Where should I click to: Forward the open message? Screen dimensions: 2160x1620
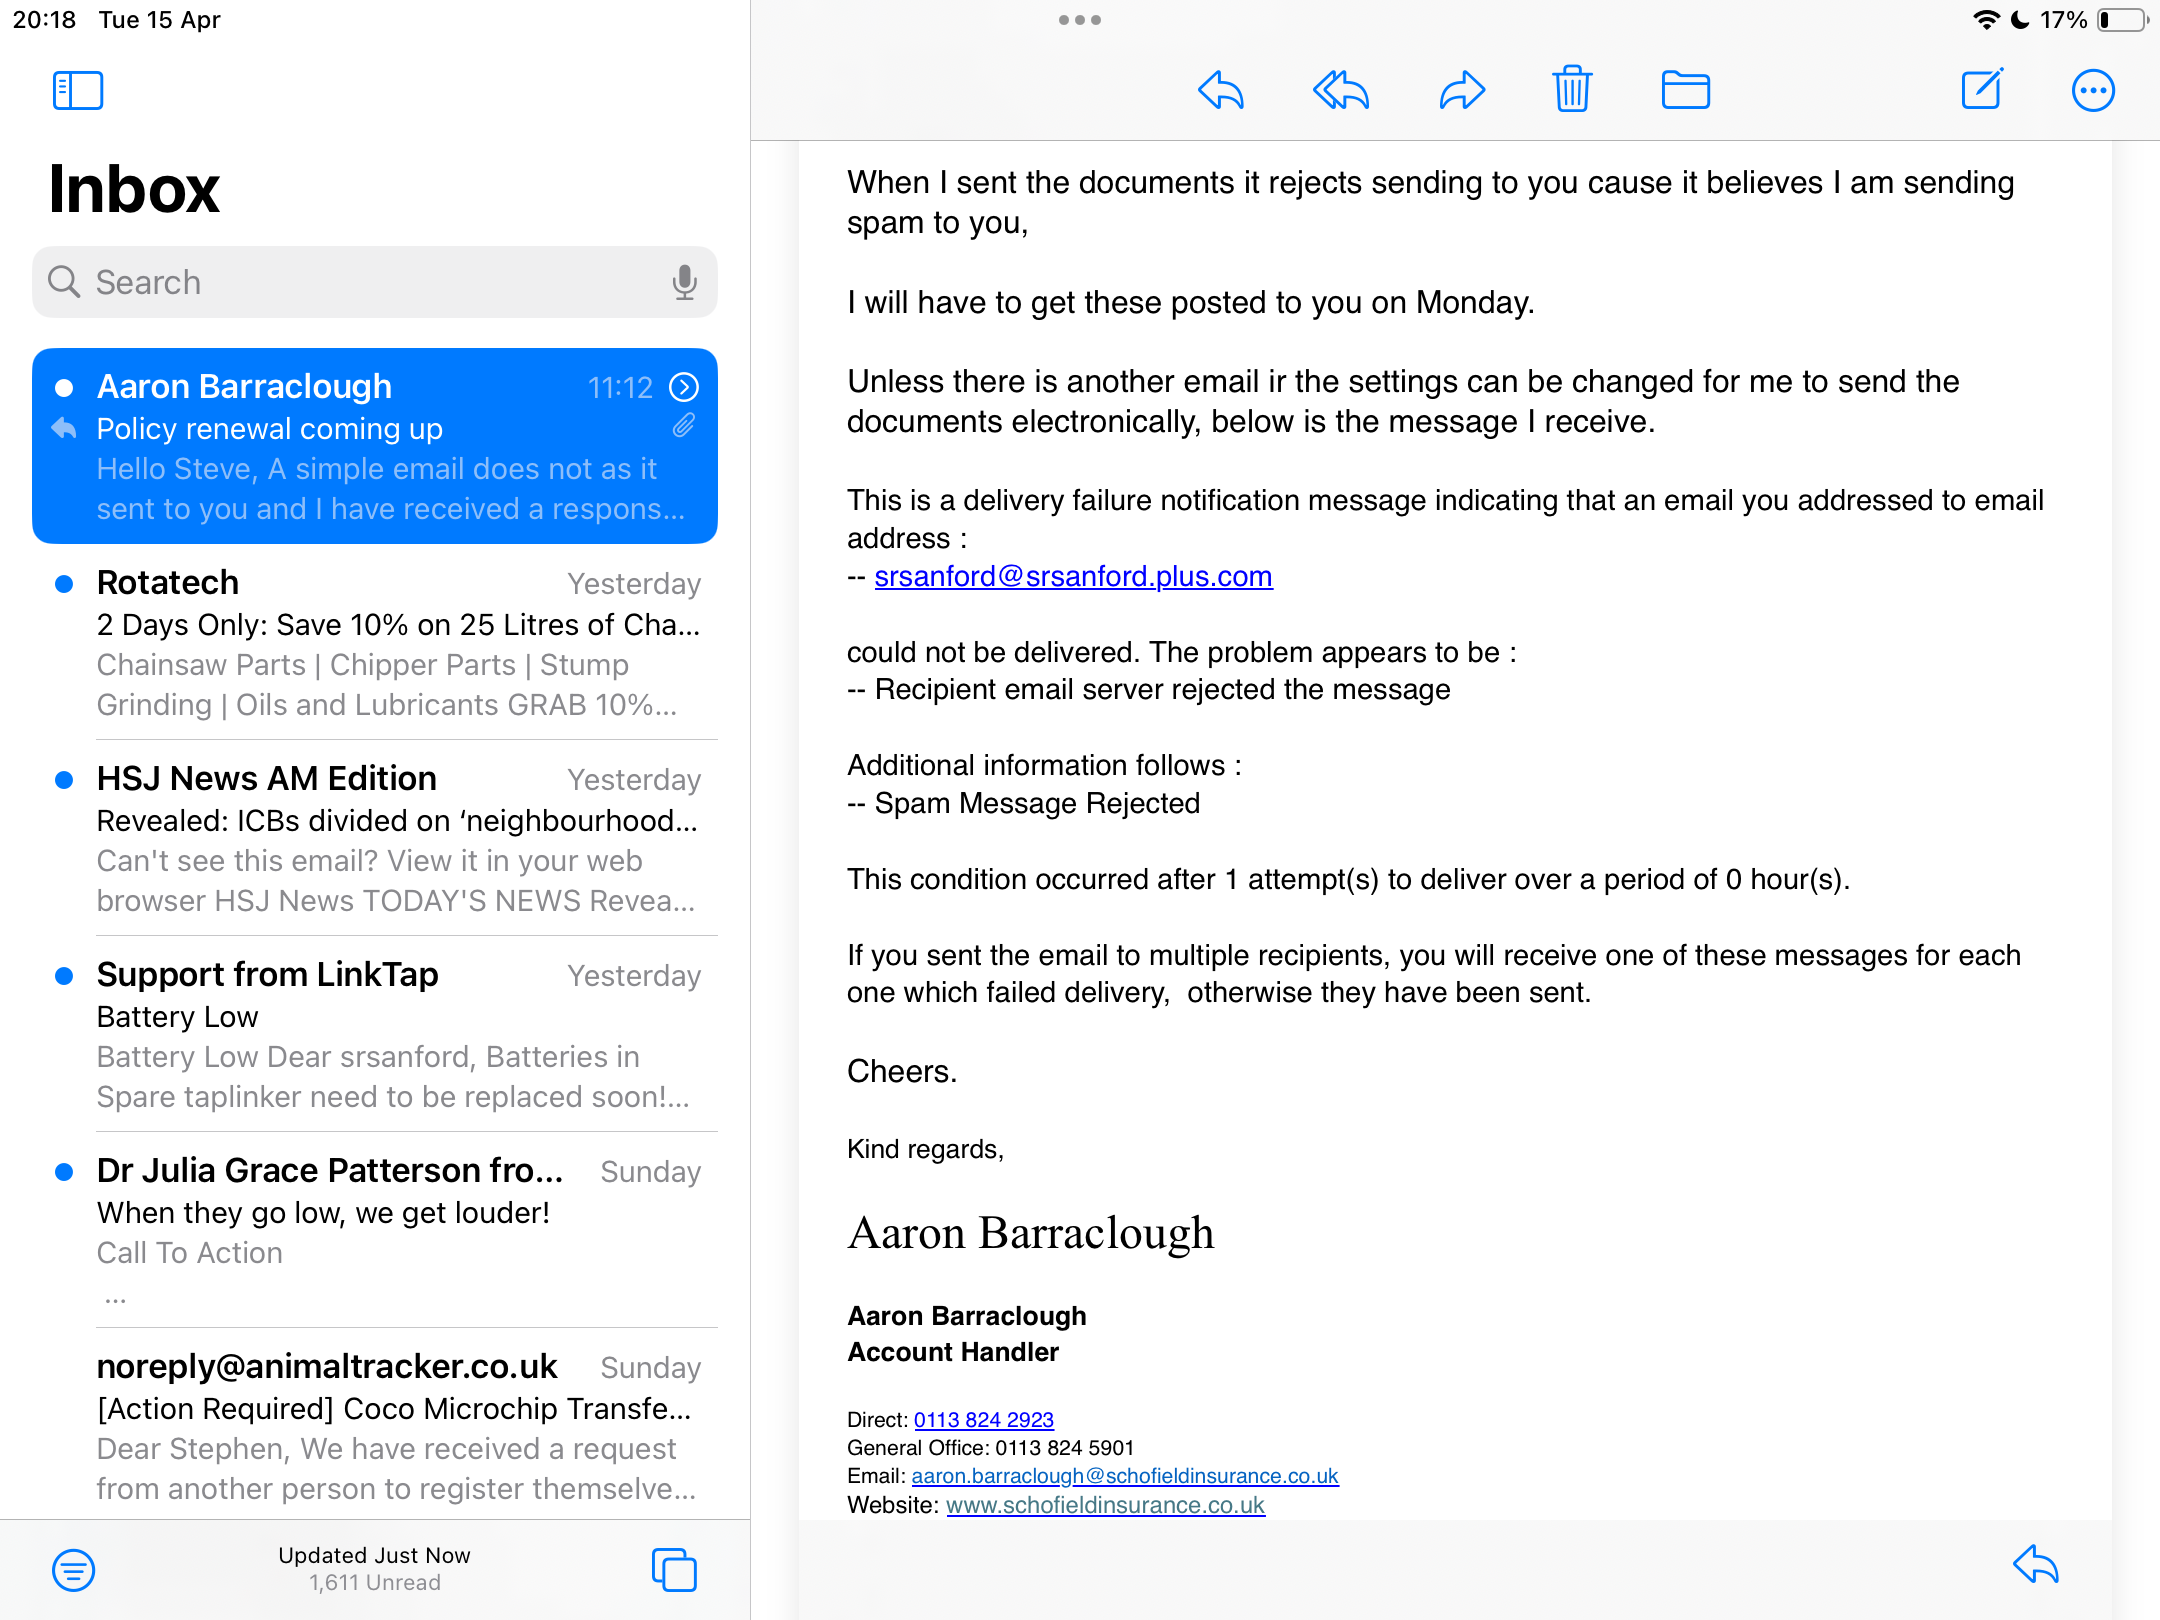1462,91
